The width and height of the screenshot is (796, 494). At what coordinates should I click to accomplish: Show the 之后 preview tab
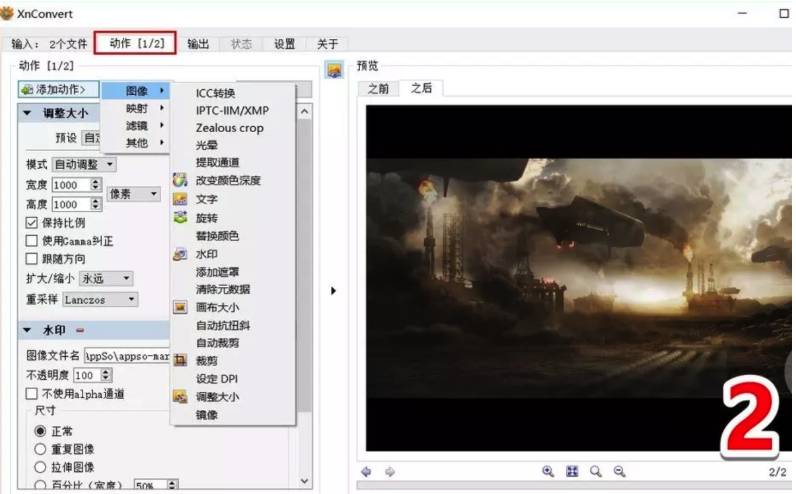pyautogui.click(x=421, y=88)
